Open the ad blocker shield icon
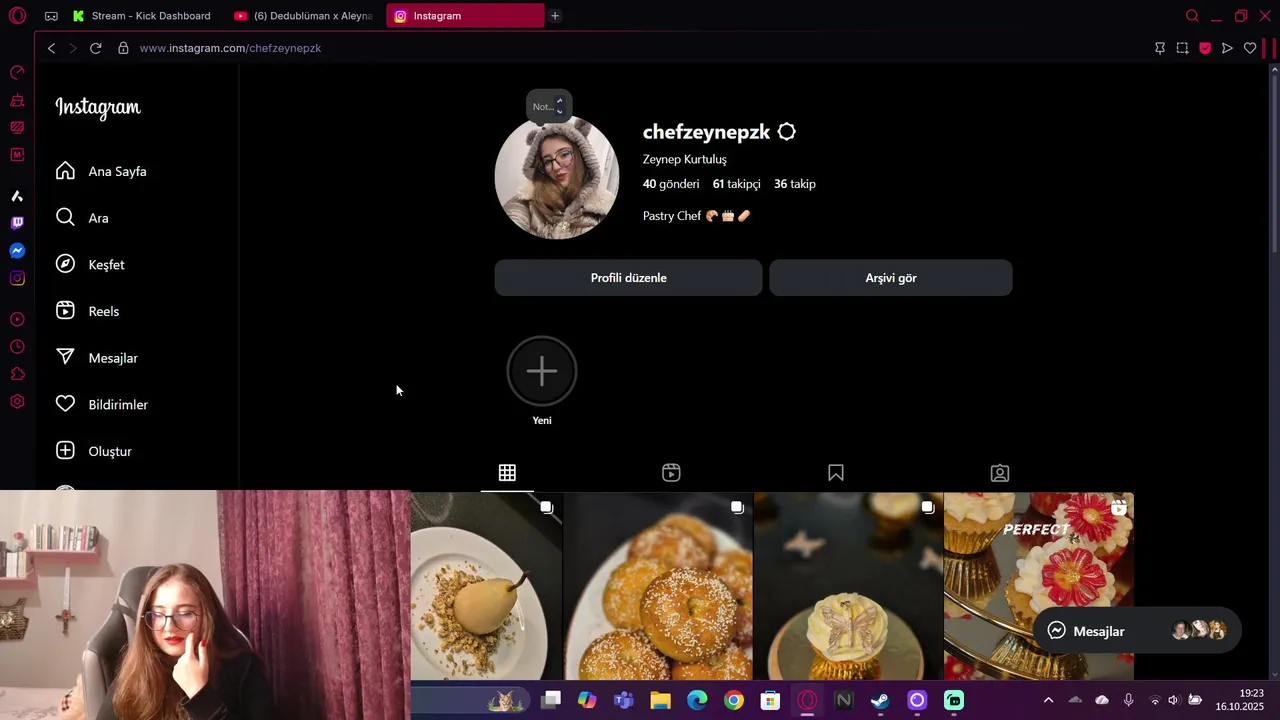The width and height of the screenshot is (1280, 720). pos(1205,48)
